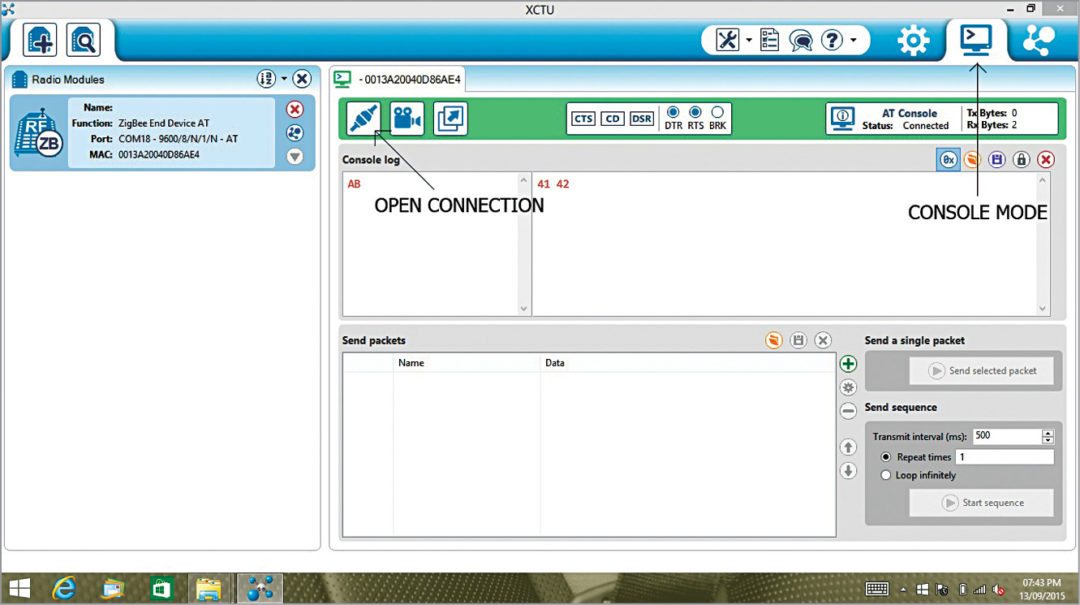The width and height of the screenshot is (1080, 605).
Task: Switch to Configuration working mode gear
Action: tap(912, 40)
